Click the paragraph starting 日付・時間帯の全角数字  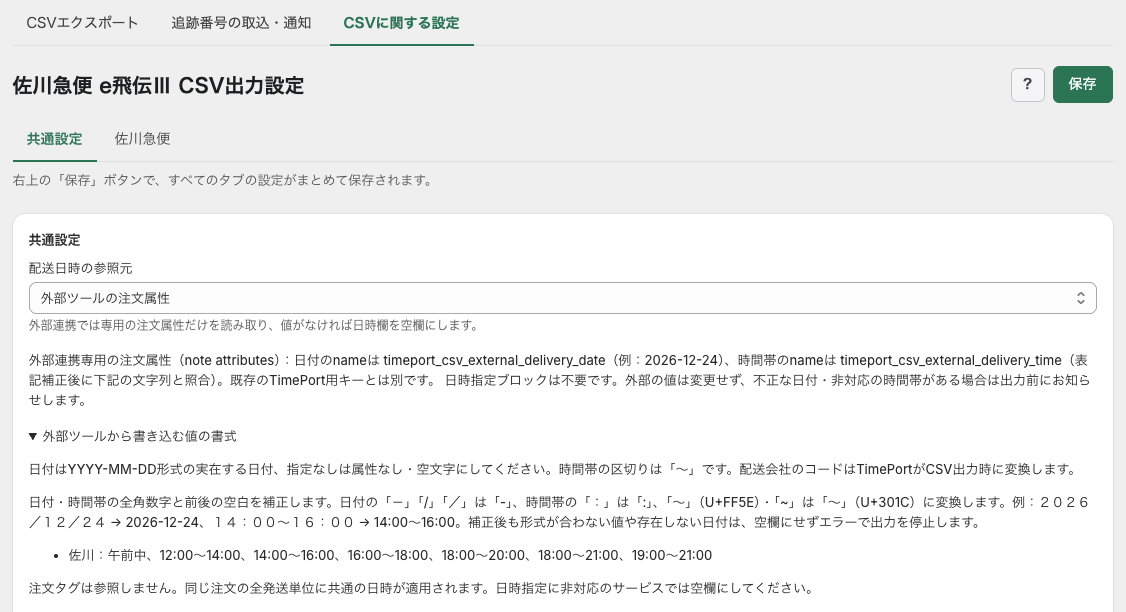pyautogui.click(x=559, y=512)
